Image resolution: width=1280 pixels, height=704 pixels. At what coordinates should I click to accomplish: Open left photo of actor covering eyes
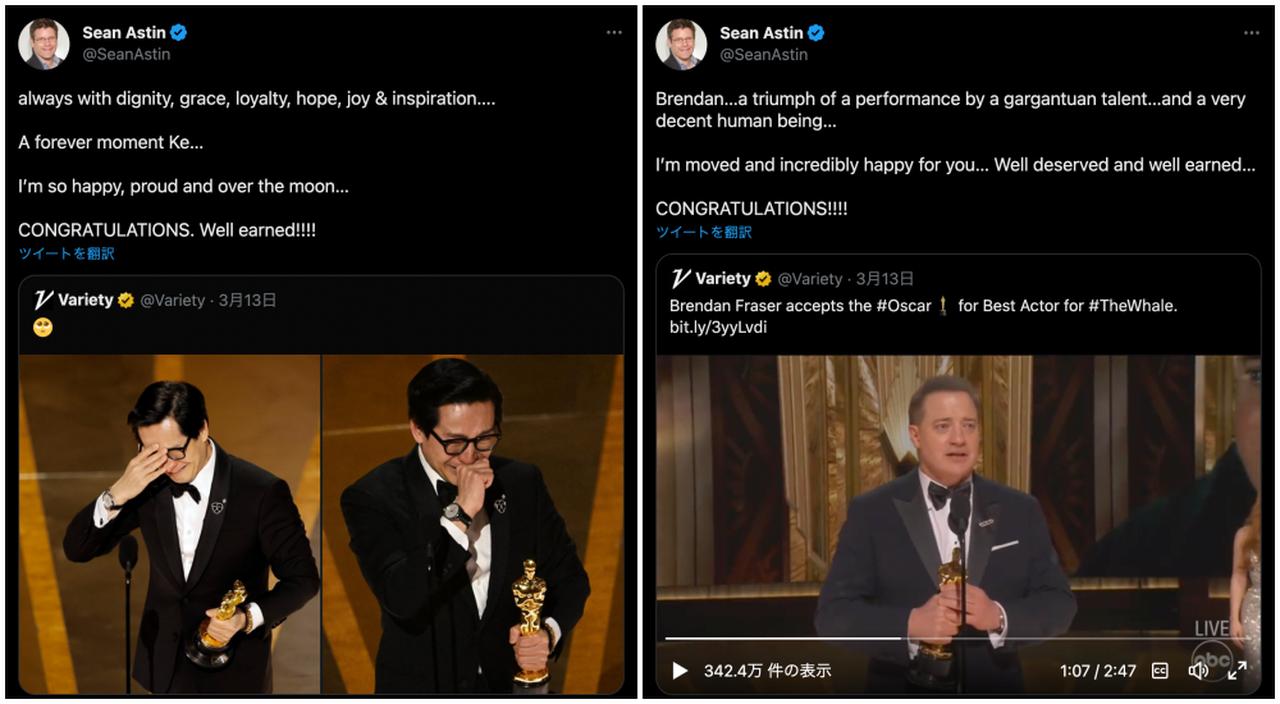[x=169, y=523]
